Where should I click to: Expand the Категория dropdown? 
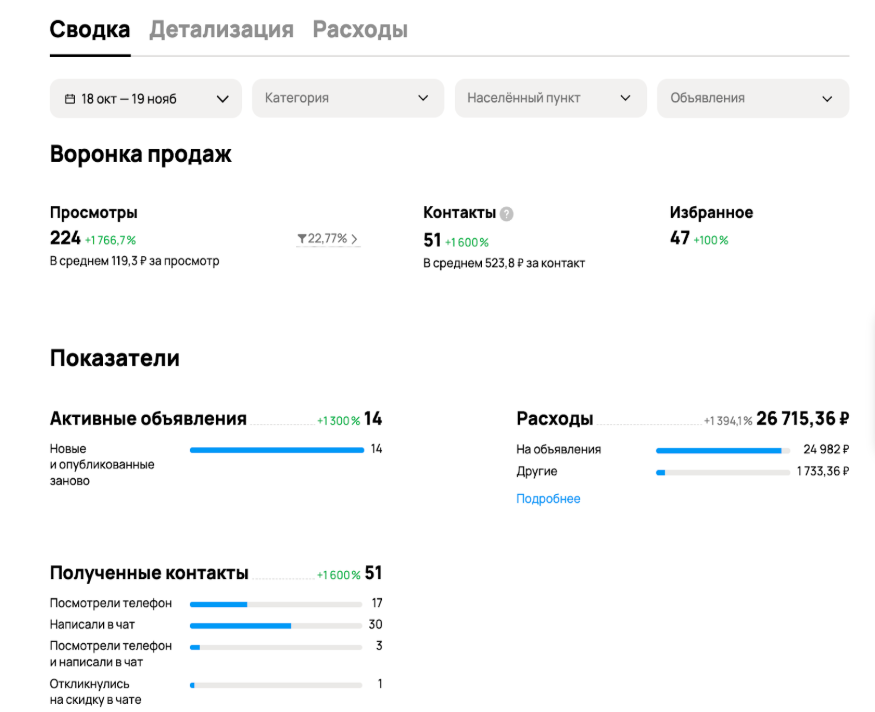[348, 98]
